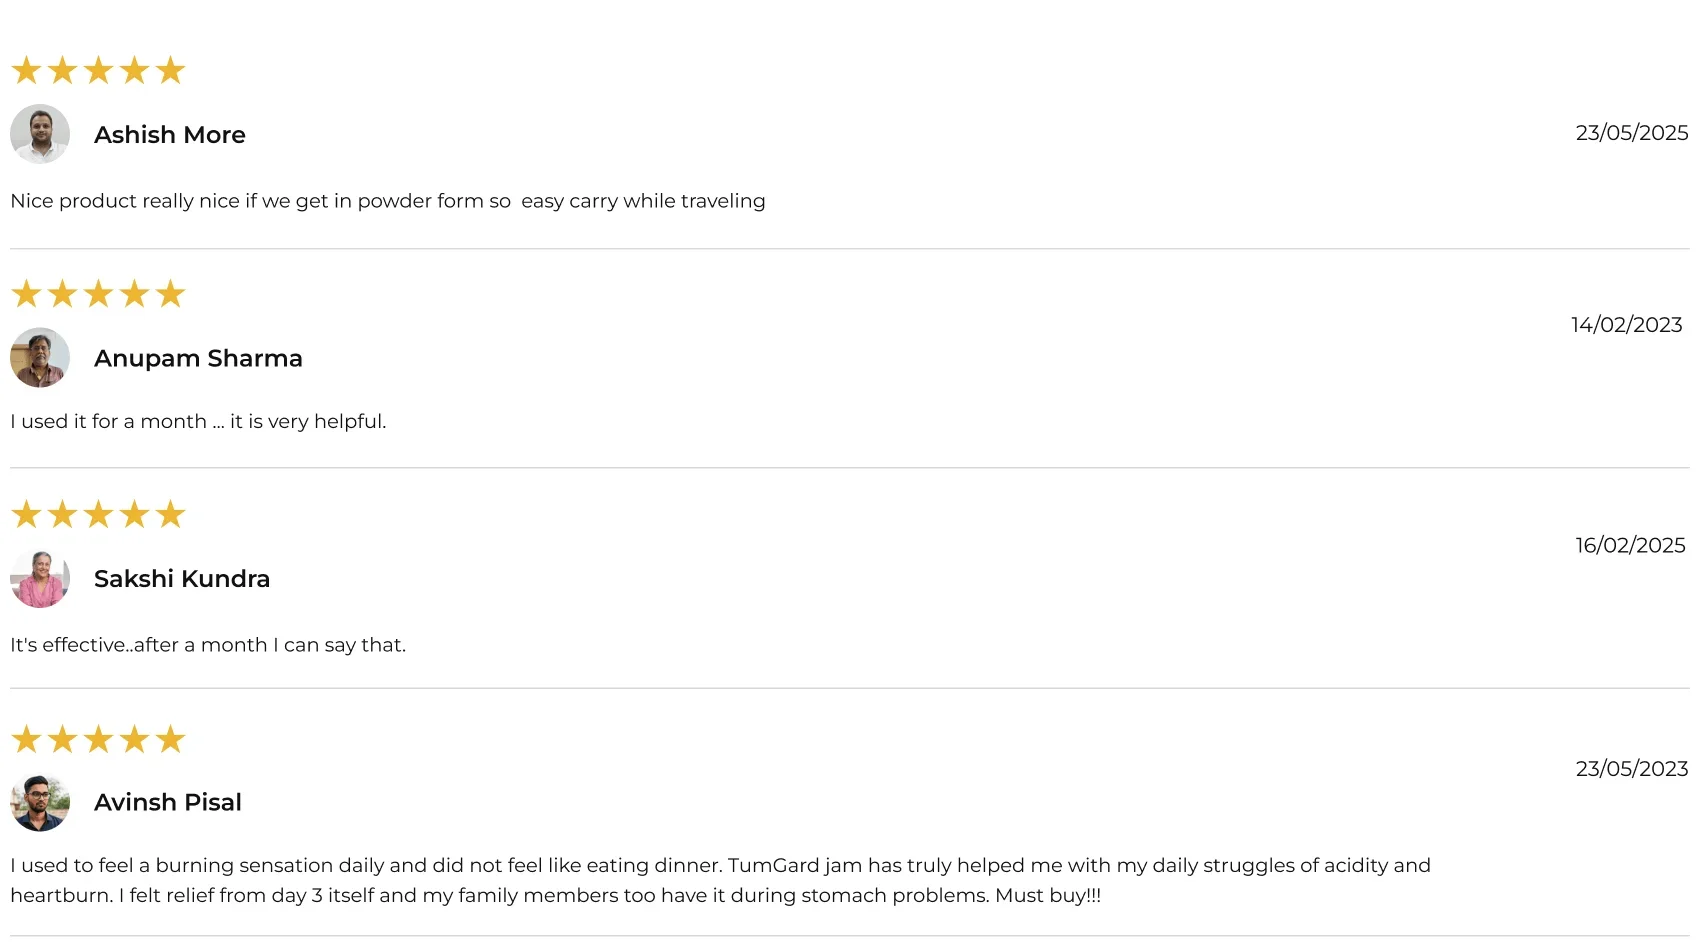1704x942 pixels.
Task: Click the review date 23/05/2025
Action: pos(1632,133)
